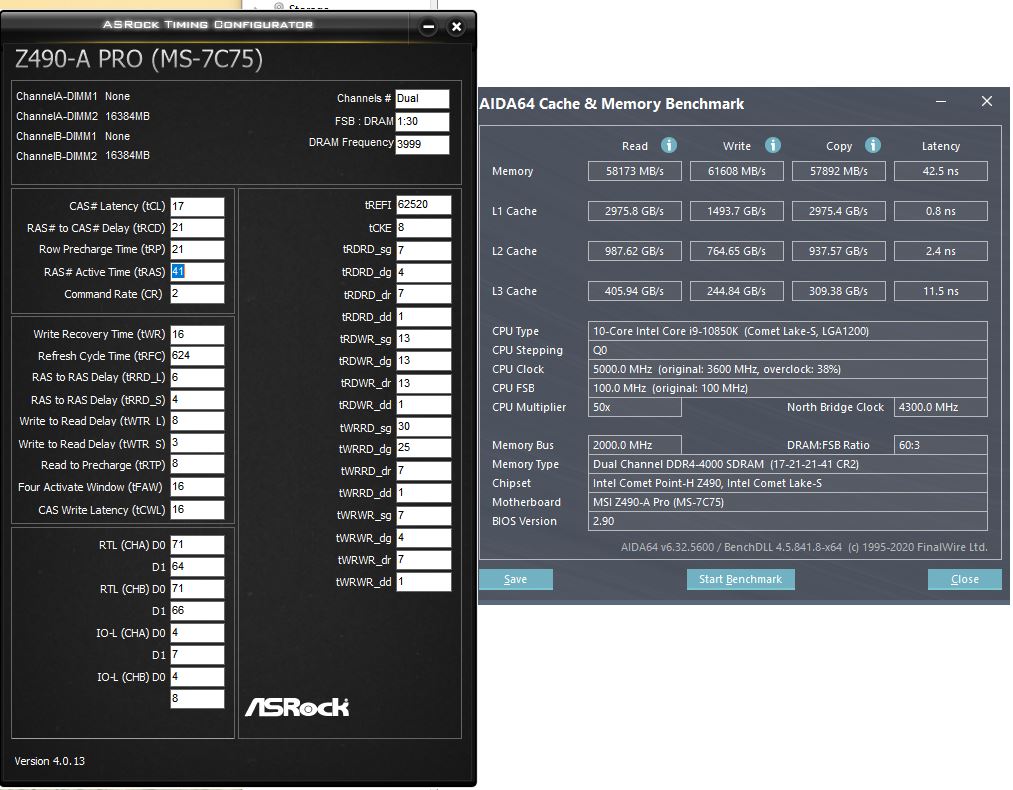
Task: Minimize the ASRock Timing Configurator window
Action: pyautogui.click(x=428, y=27)
